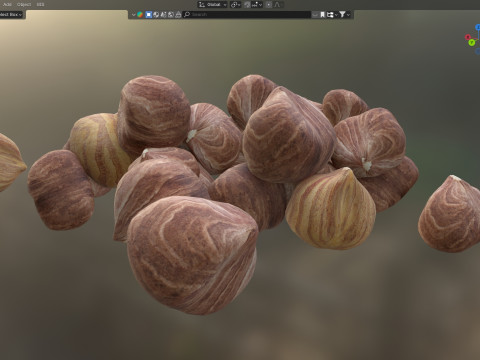The image size is (480, 360).
Task: Click the triangular filter icon beside search
Action: 178,15
